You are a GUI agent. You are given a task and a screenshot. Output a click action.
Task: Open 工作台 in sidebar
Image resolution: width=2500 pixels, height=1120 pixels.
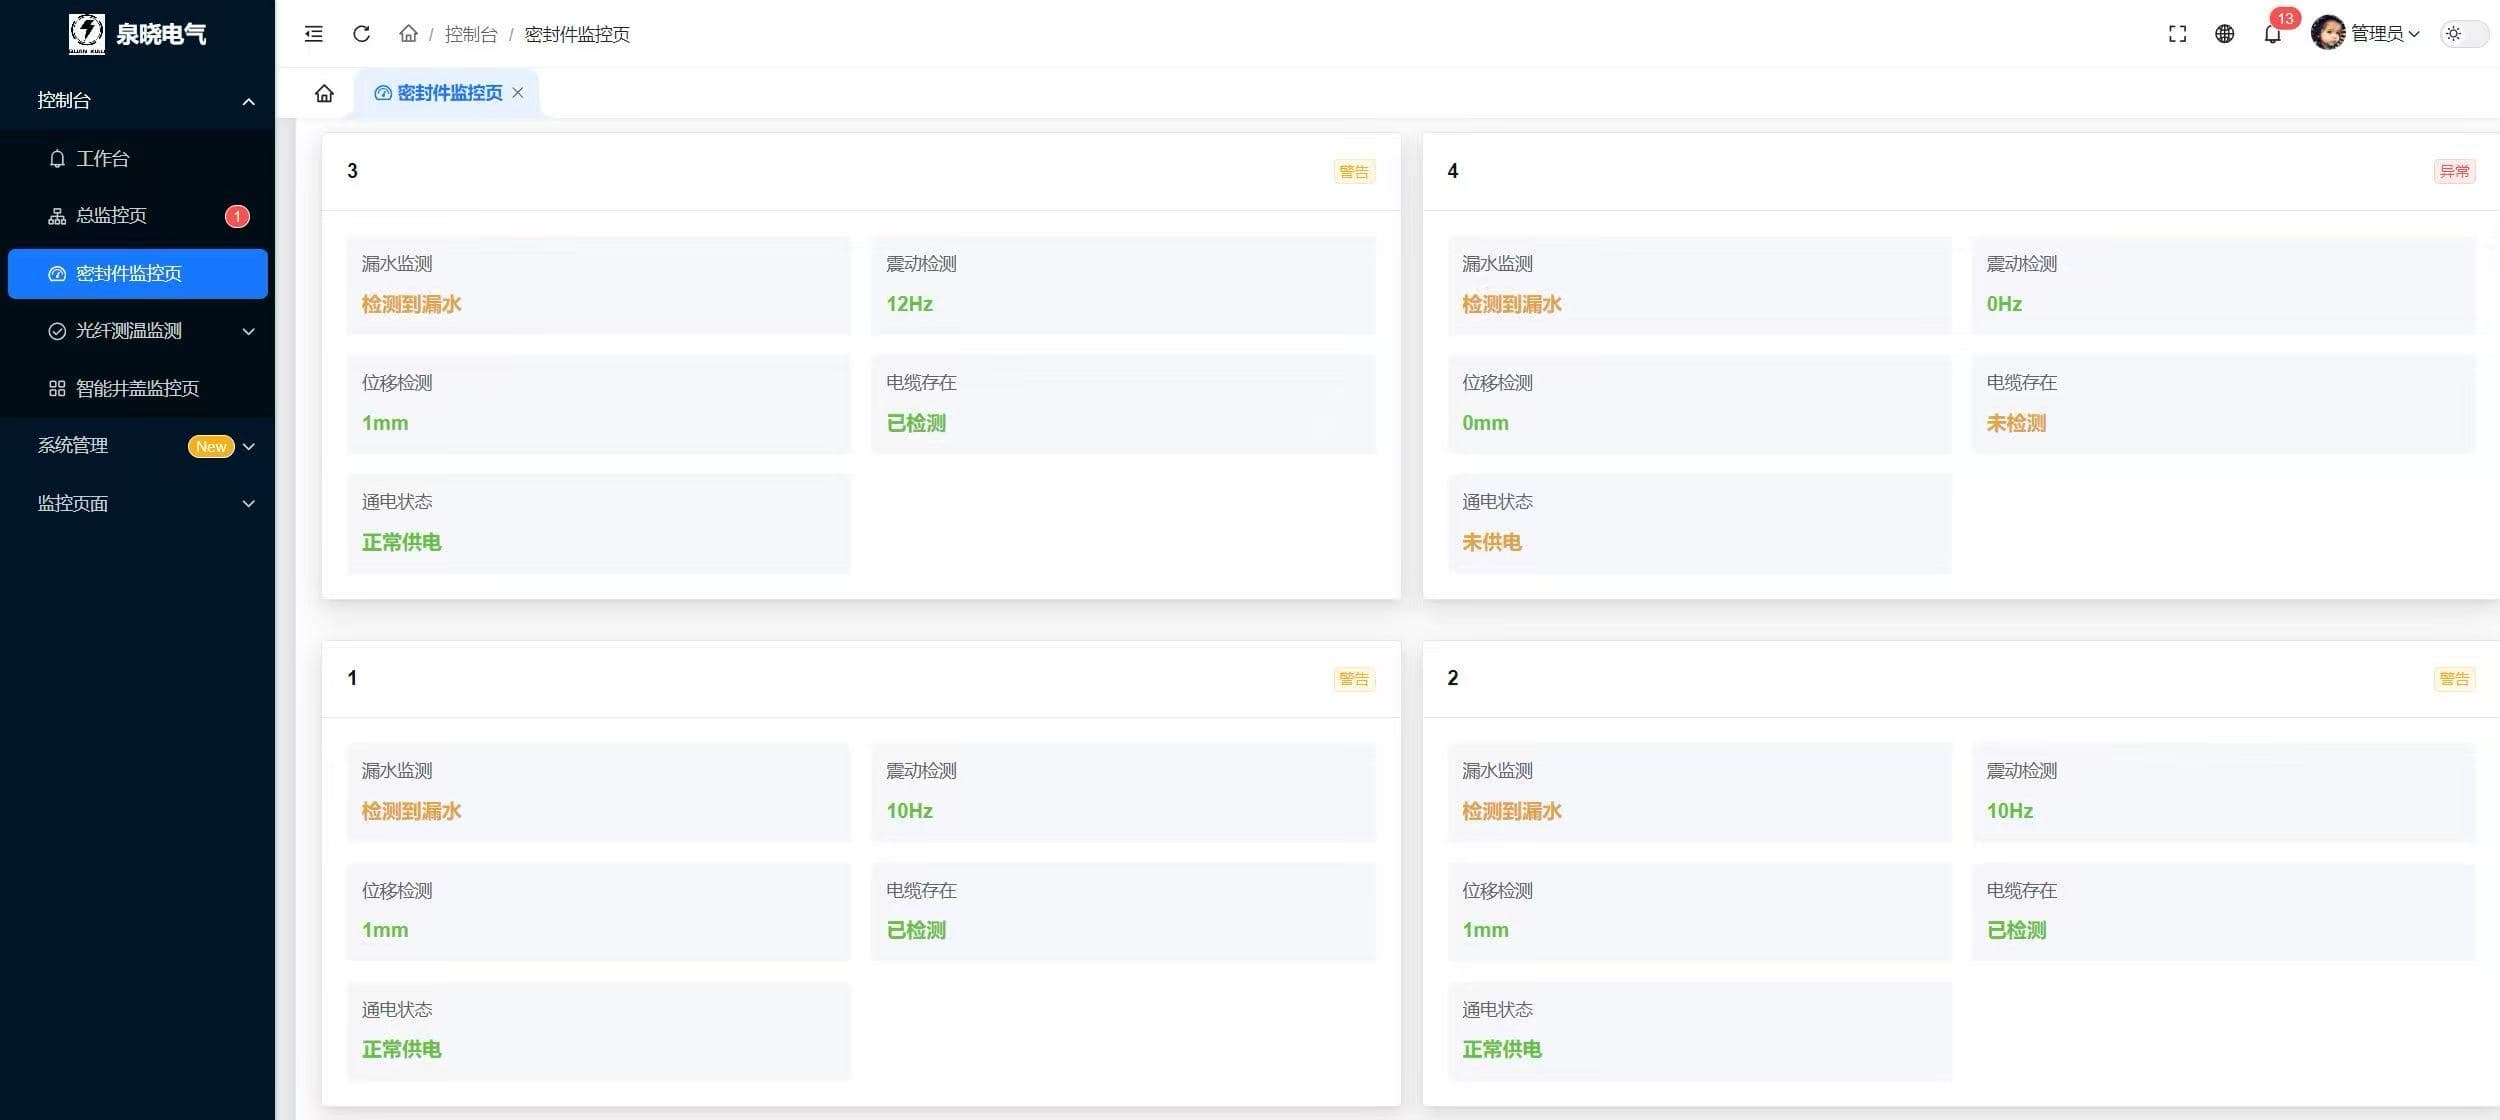pyautogui.click(x=137, y=159)
